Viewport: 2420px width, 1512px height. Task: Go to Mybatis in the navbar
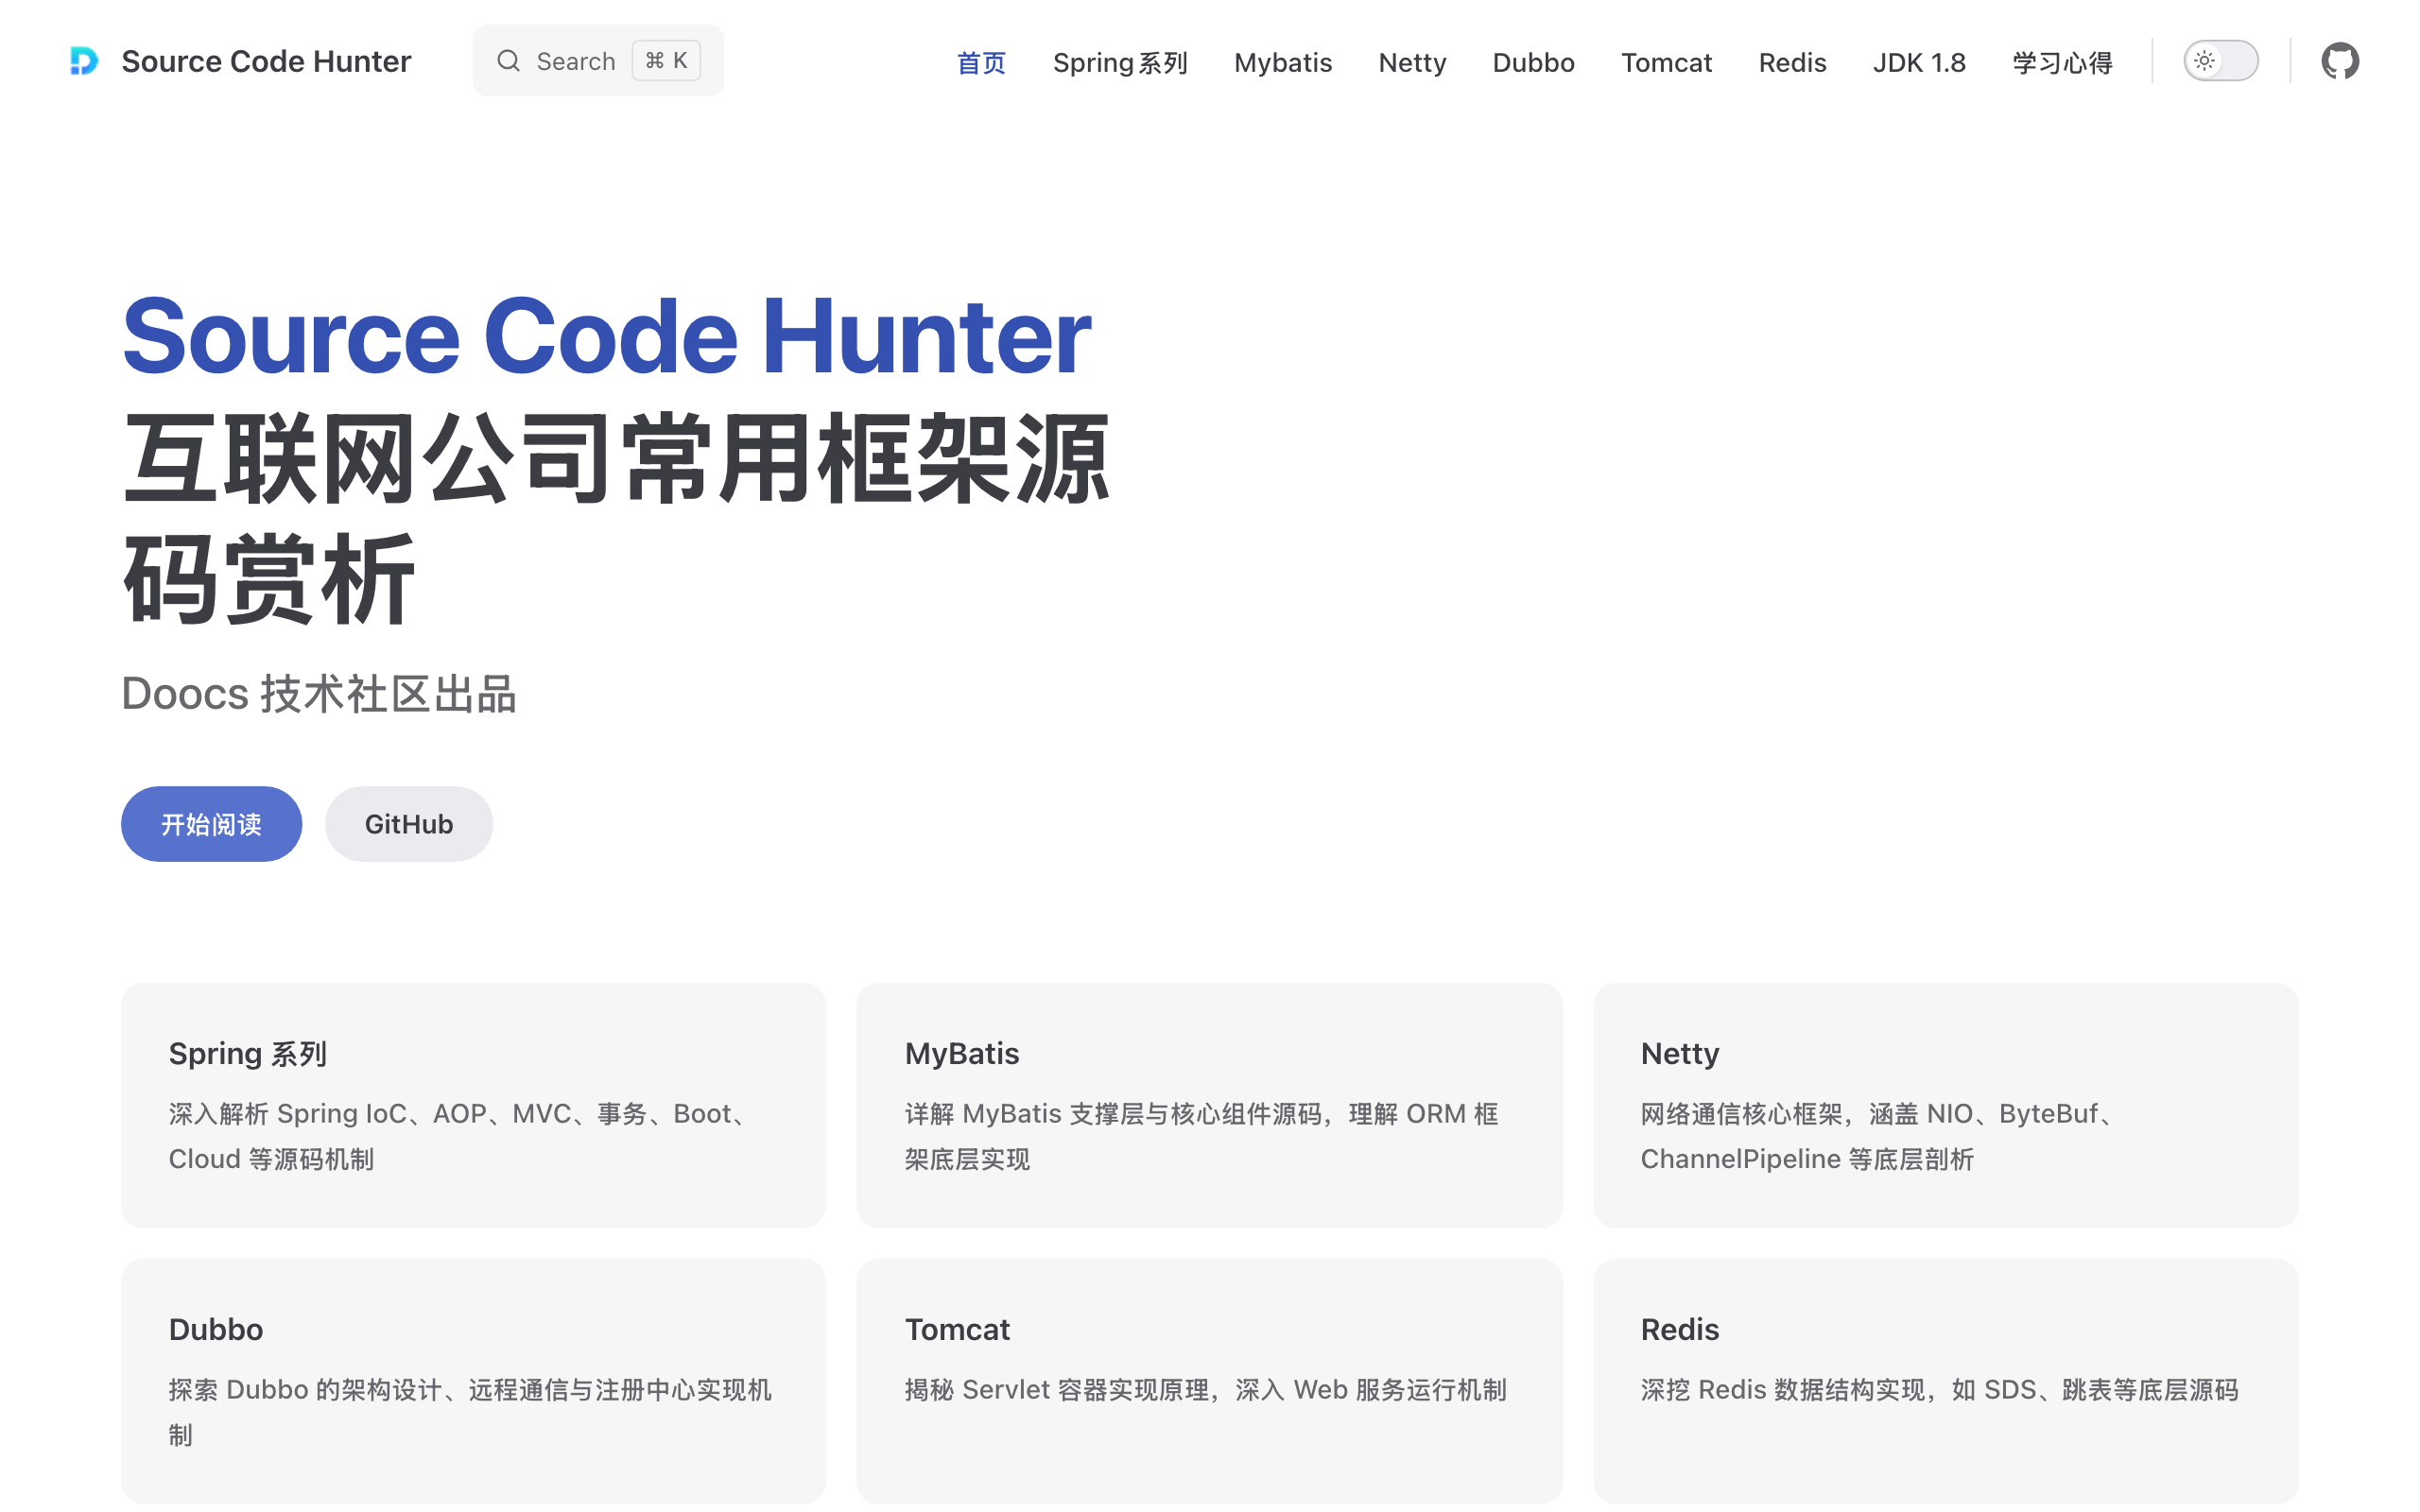coord(1283,62)
